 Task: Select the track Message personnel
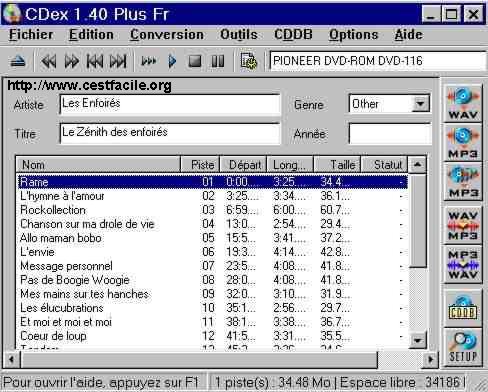pos(212,266)
